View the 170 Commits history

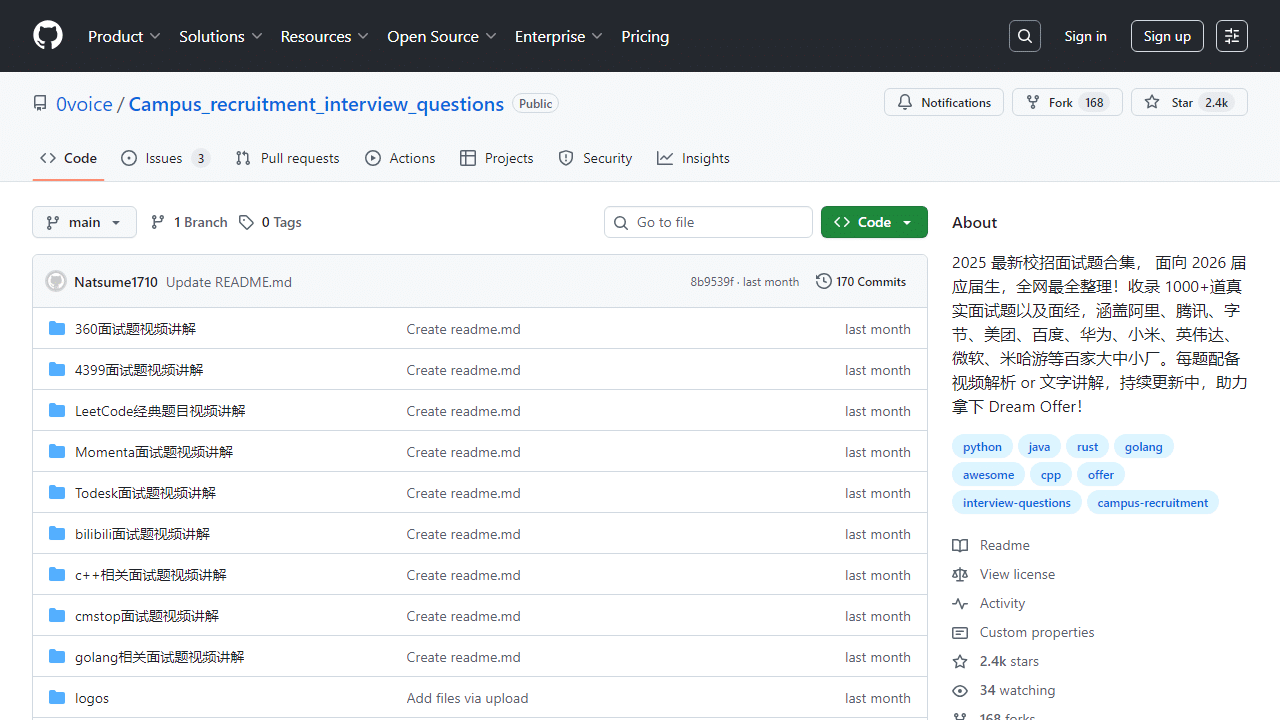coord(861,282)
